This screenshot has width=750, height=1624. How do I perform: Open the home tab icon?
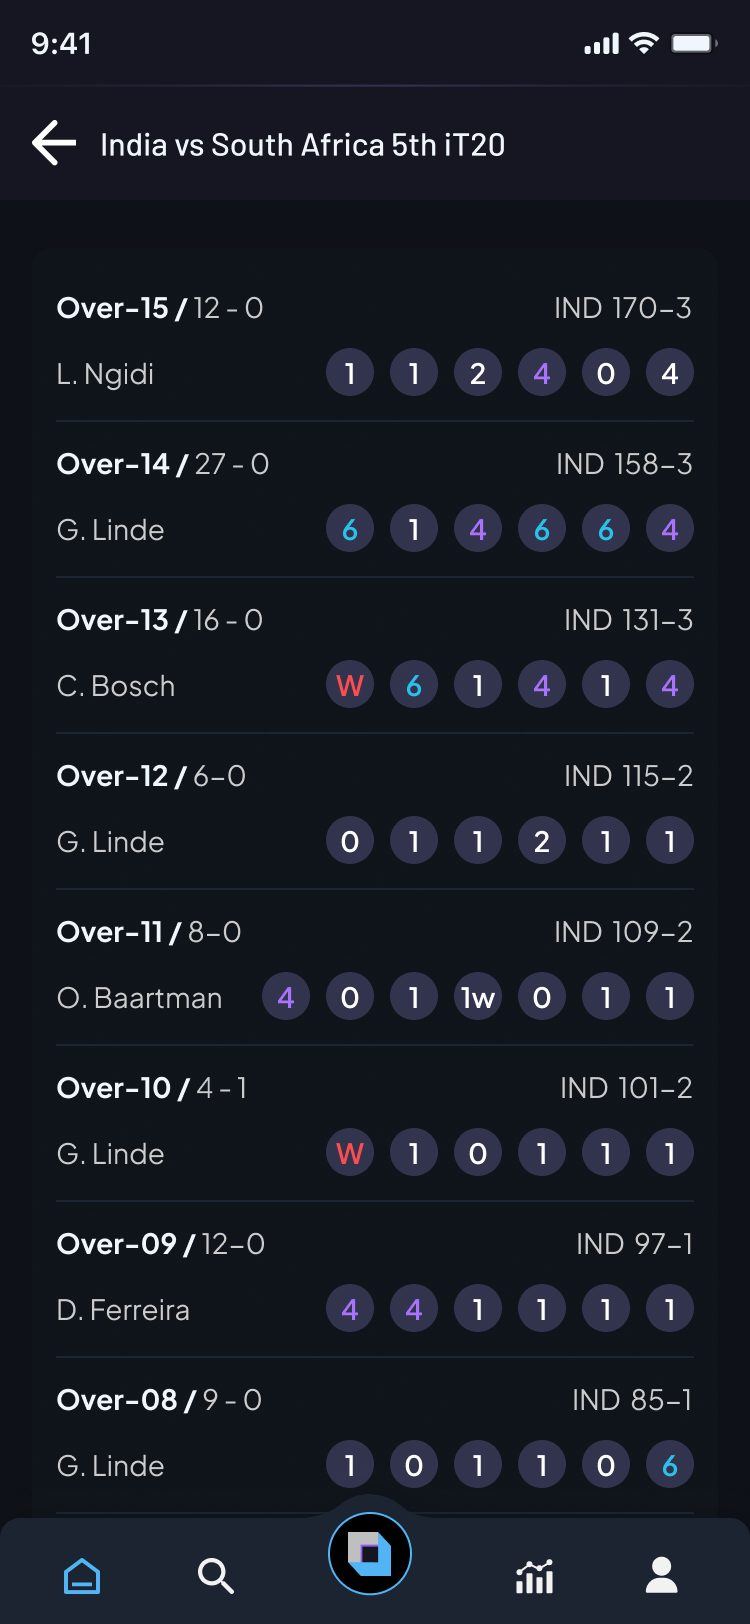coord(82,1577)
